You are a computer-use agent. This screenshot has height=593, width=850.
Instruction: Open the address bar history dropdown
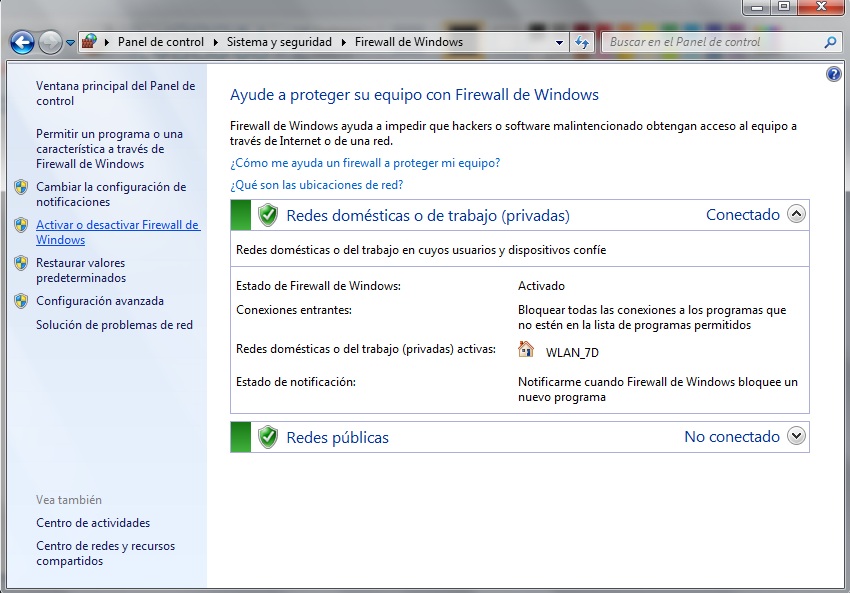click(x=559, y=42)
